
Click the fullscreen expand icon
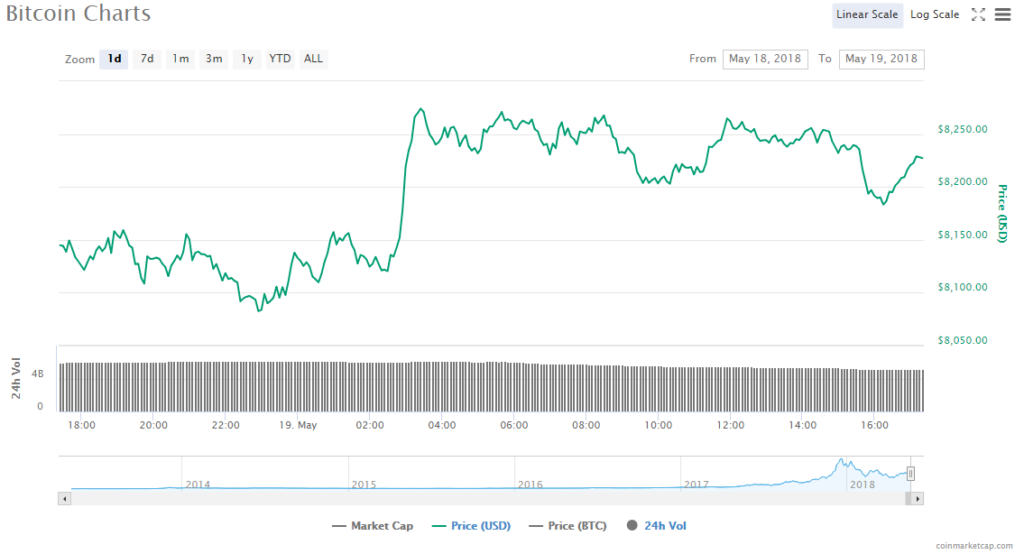click(979, 14)
